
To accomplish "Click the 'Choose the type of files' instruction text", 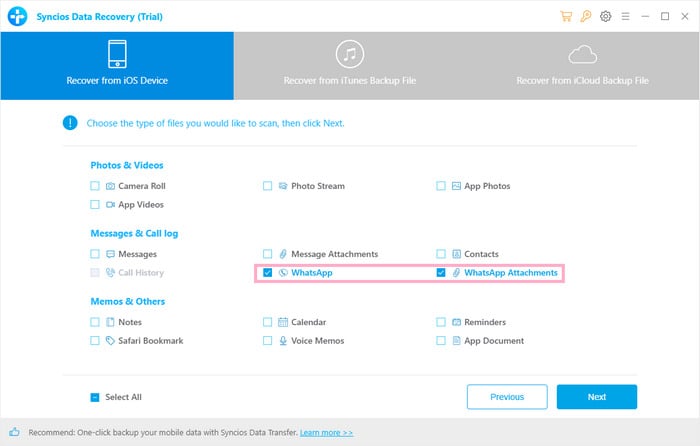I will coord(215,123).
